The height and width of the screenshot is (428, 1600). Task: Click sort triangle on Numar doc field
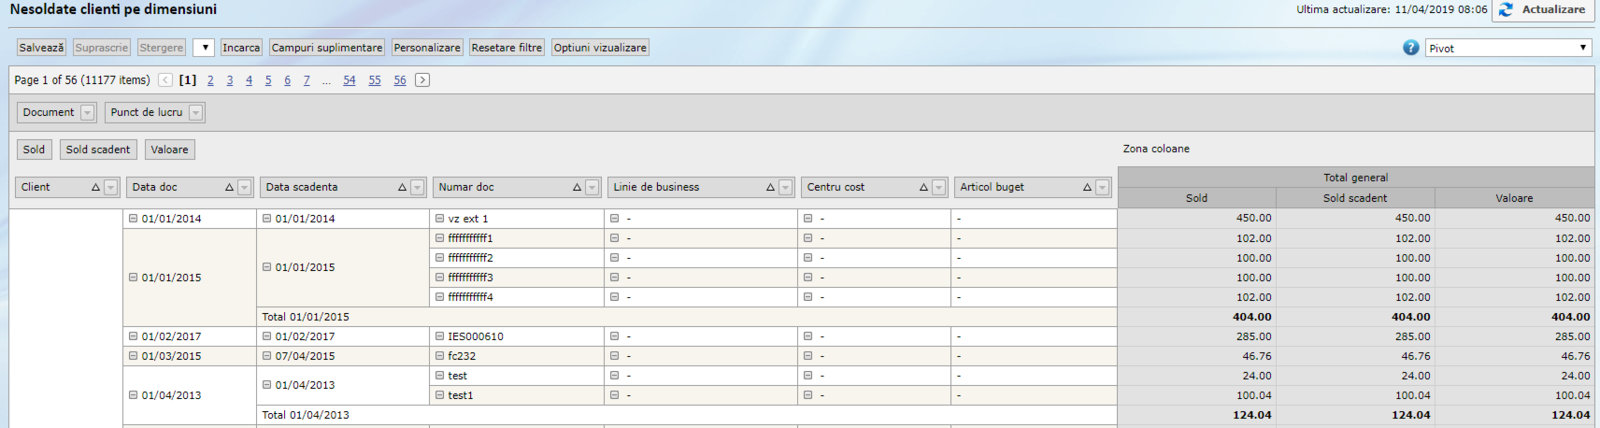[577, 188]
